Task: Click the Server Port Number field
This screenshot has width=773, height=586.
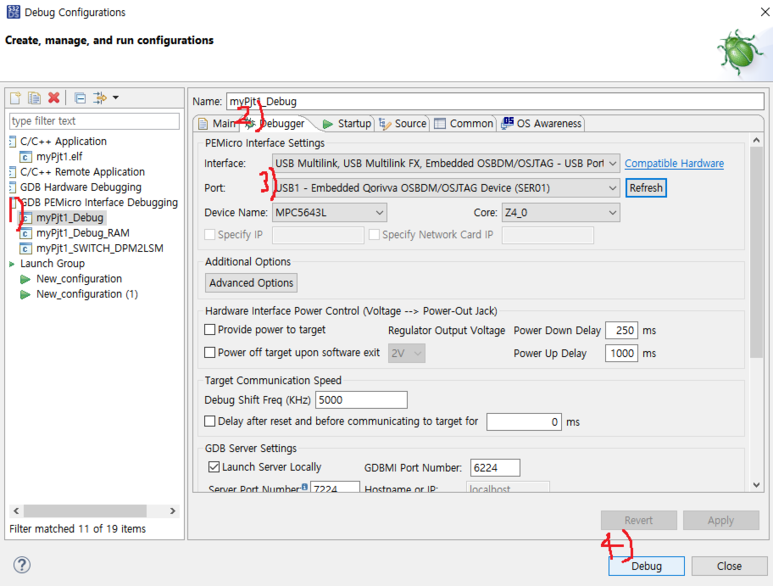Action: point(335,487)
